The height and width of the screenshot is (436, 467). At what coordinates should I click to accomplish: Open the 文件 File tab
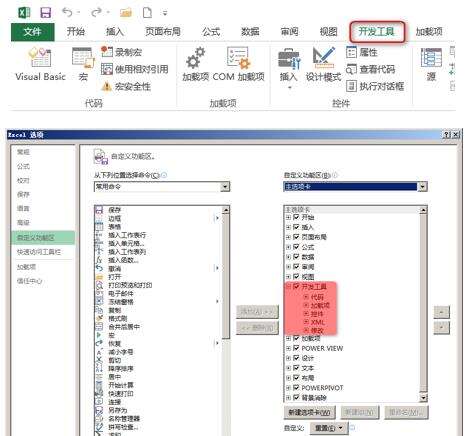[32, 32]
